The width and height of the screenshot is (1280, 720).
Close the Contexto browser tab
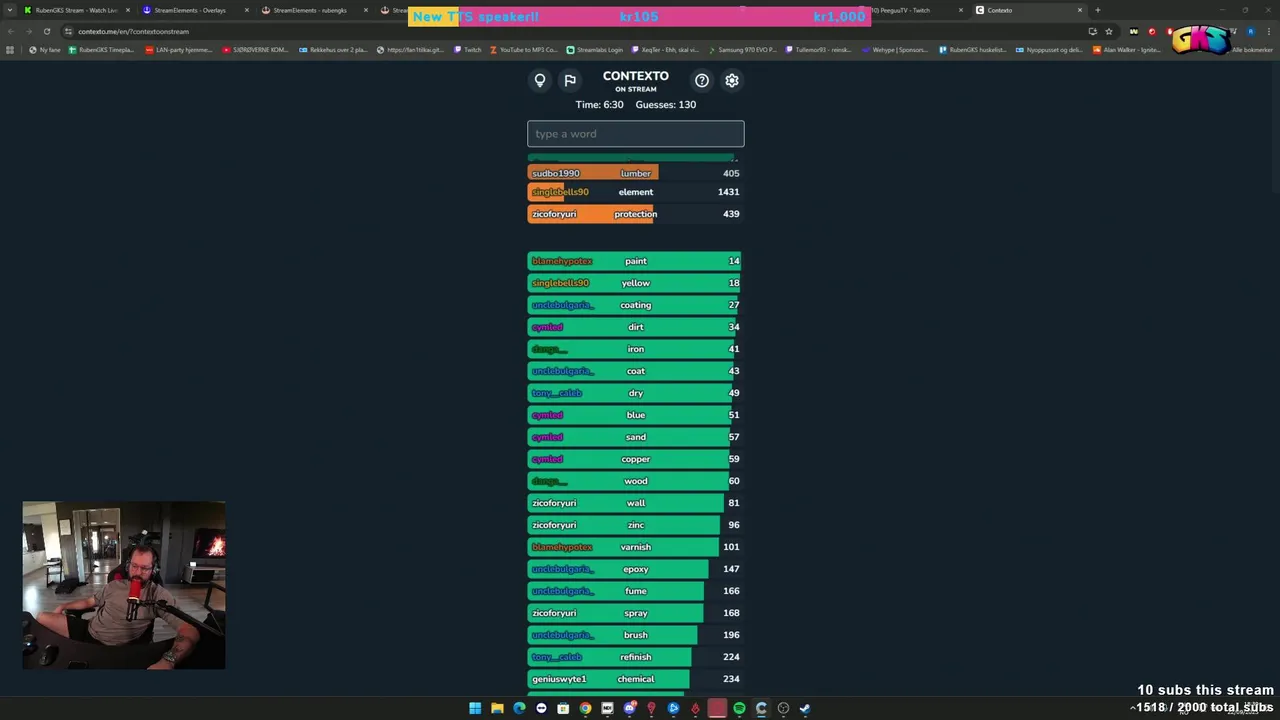1080,10
